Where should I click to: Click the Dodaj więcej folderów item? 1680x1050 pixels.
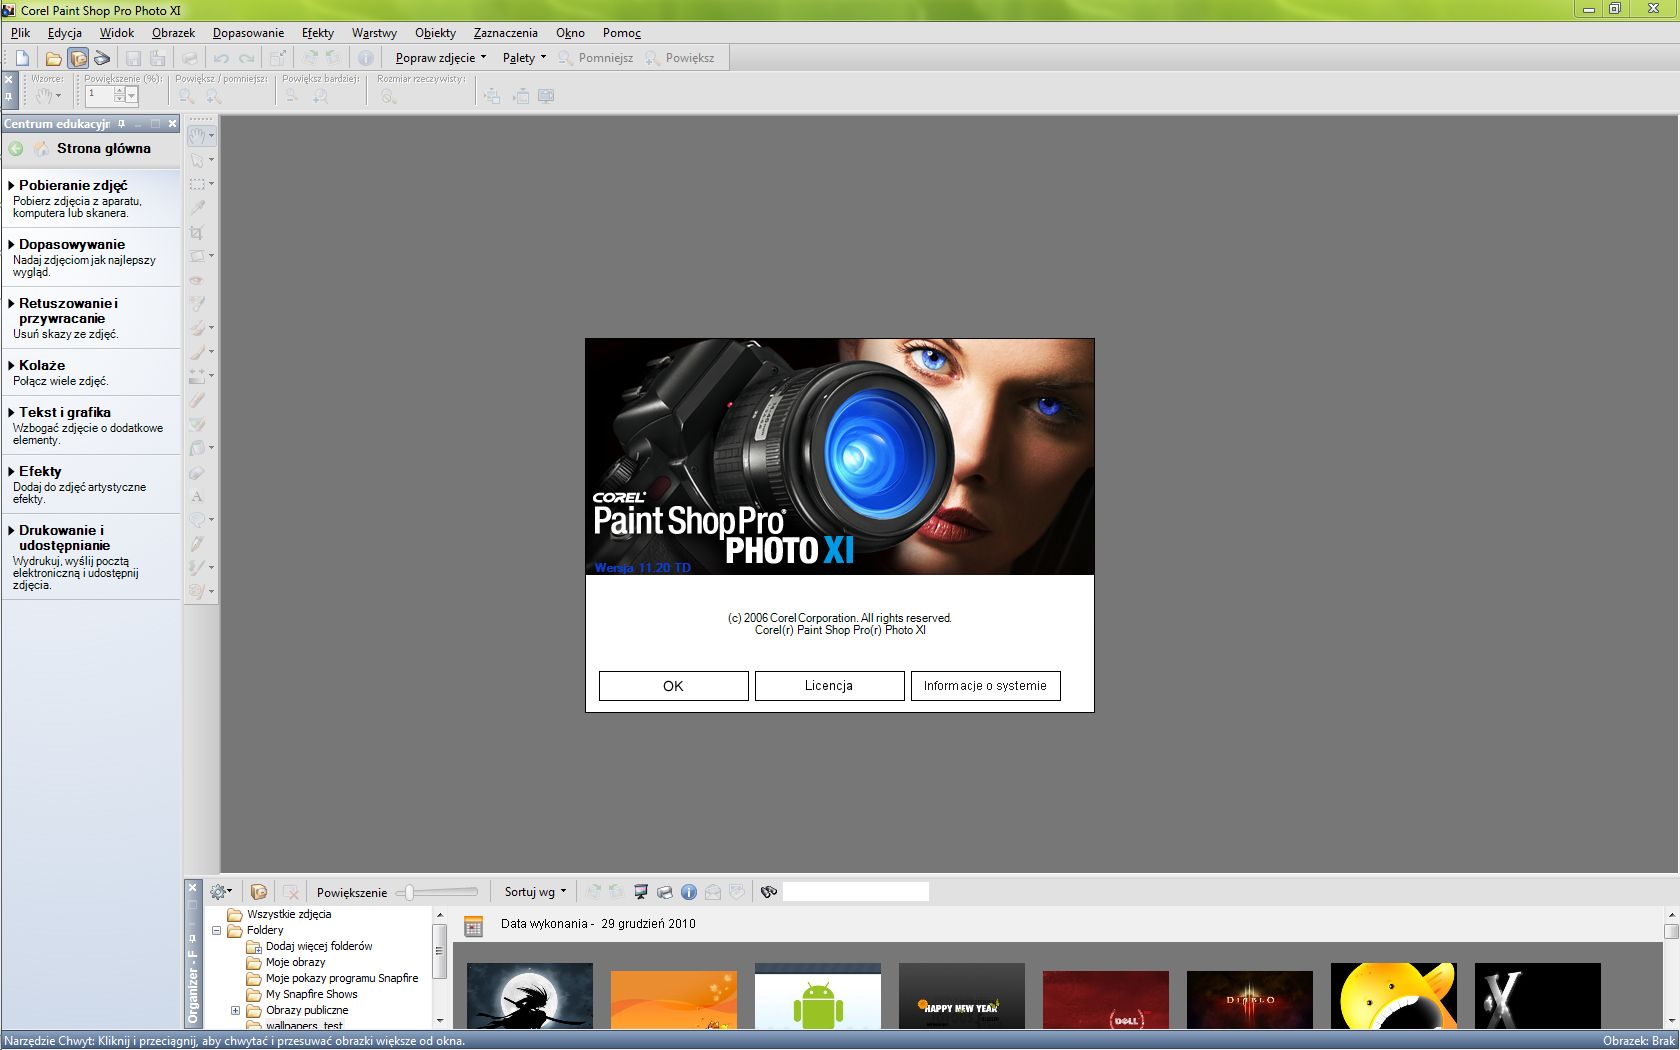click(318, 946)
